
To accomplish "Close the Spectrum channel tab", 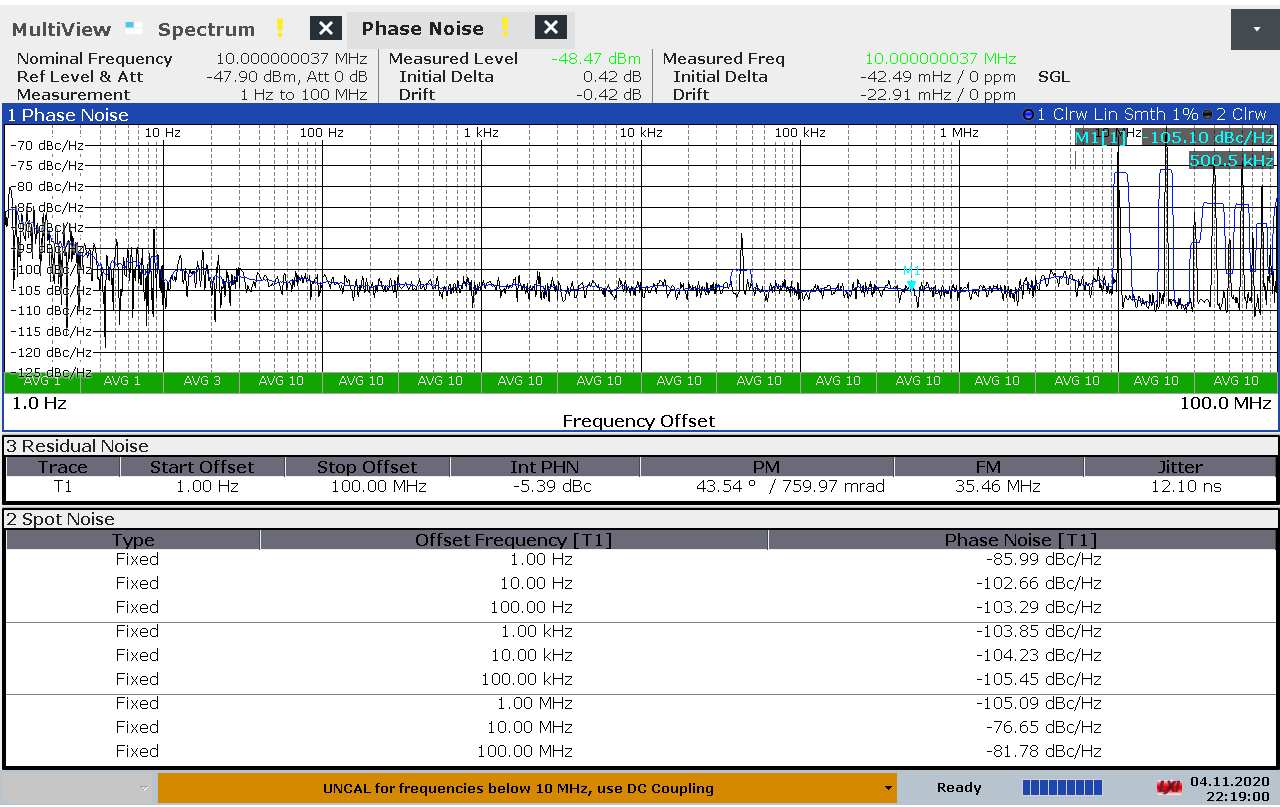I will click(x=326, y=28).
